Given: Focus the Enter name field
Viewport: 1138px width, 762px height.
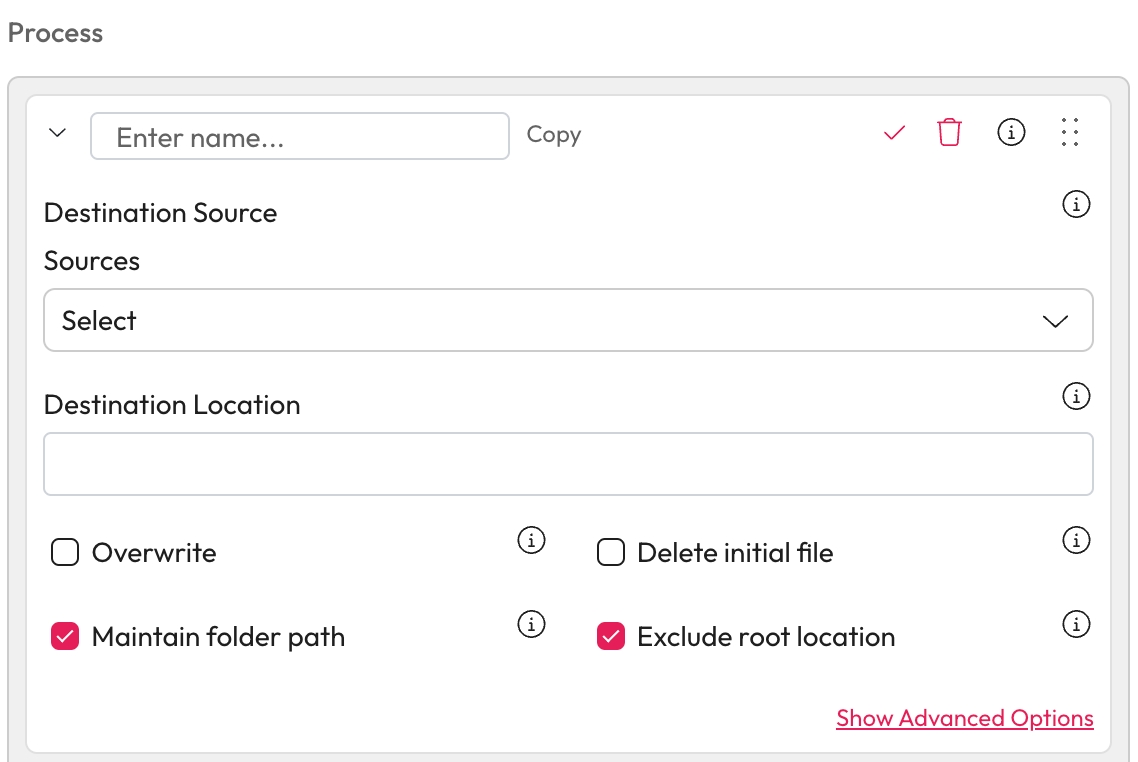Looking at the screenshot, I should 300,137.
